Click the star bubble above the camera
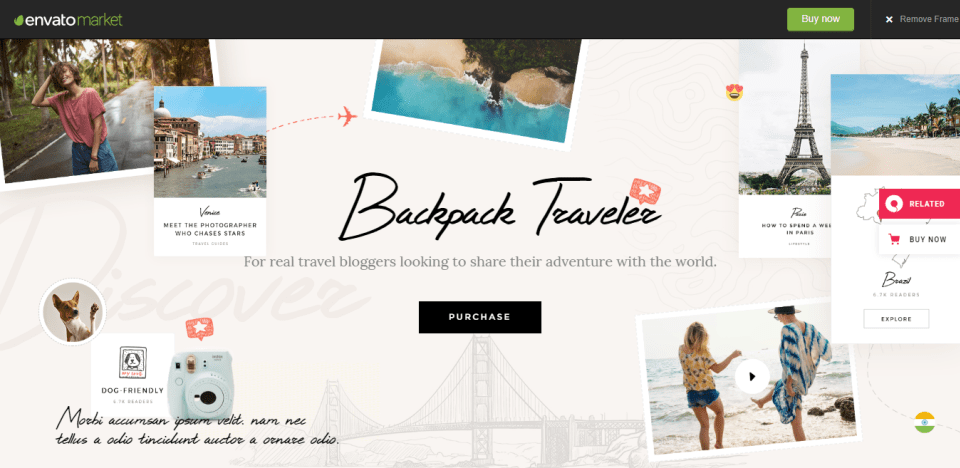The height and width of the screenshot is (468, 960). [x=199, y=328]
